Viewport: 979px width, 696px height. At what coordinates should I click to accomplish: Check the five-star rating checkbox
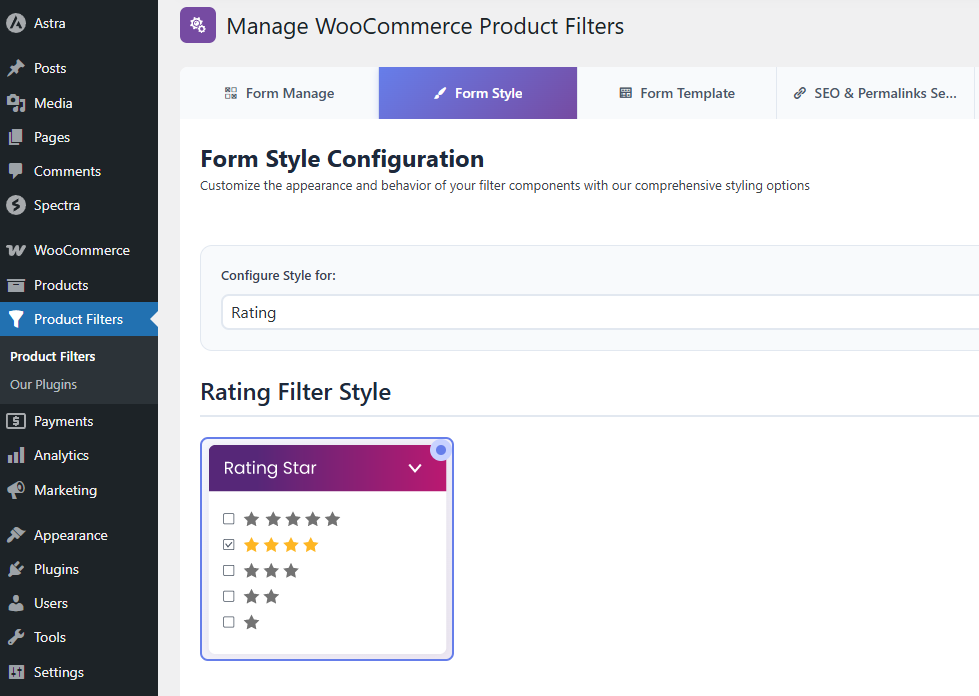tap(229, 519)
